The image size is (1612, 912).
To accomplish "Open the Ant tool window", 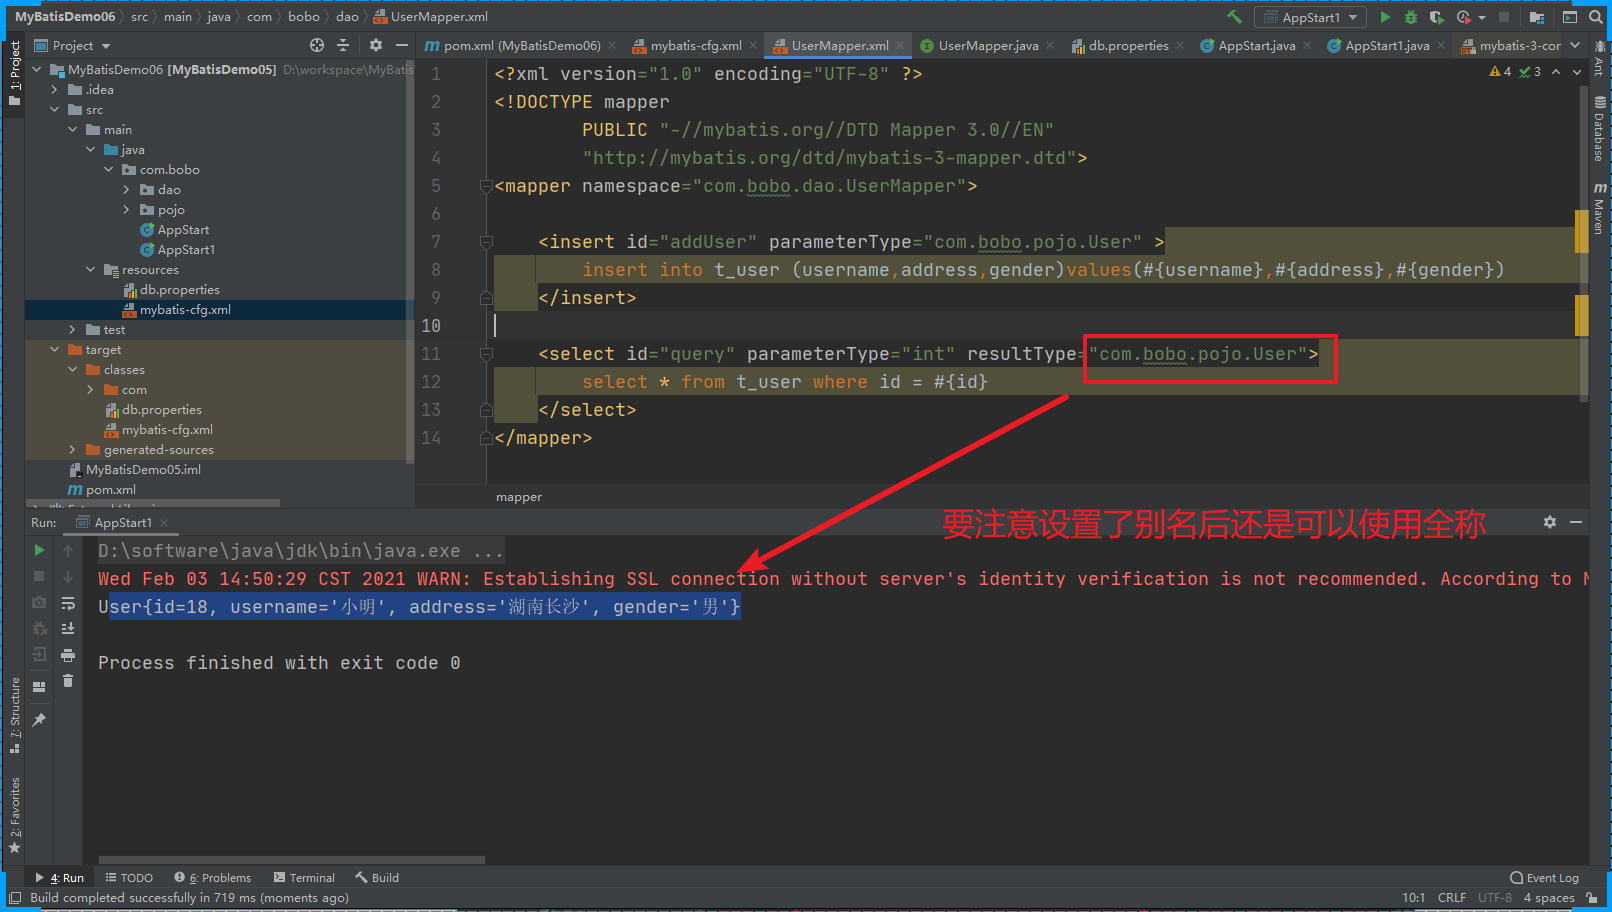I will [x=1599, y=59].
